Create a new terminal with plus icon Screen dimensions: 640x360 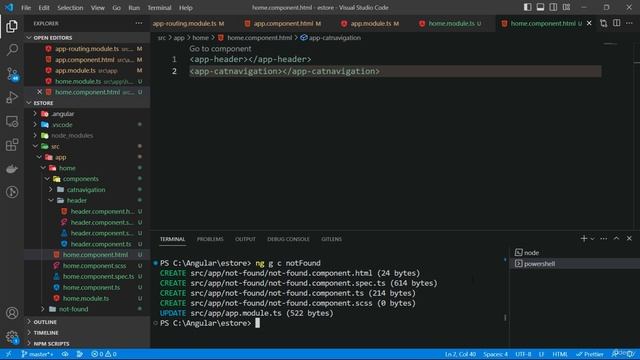tap(584, 238)
